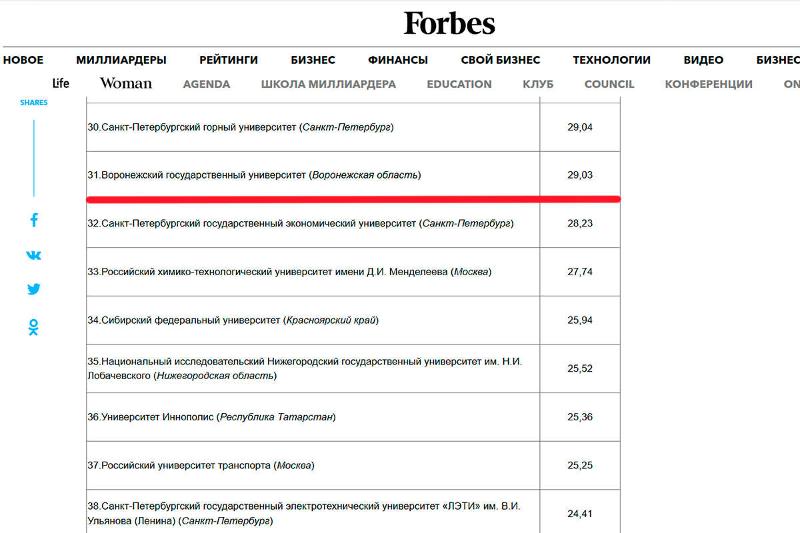Go to Рейтинги section

tap(228, 60)
